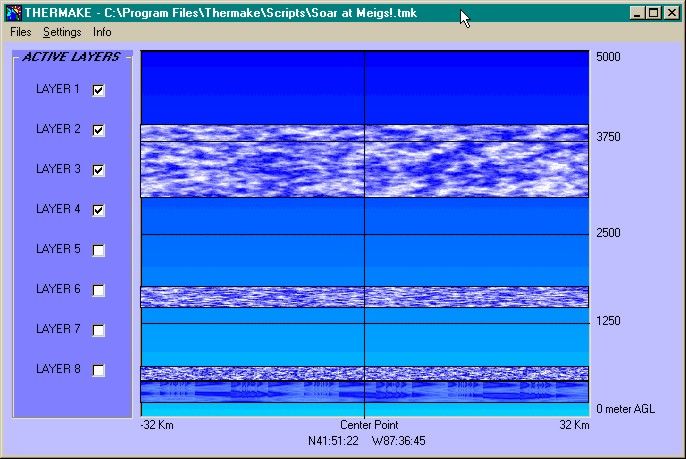Maximize the Thermake window
The image size is (686, 459).
coord(653,13)
